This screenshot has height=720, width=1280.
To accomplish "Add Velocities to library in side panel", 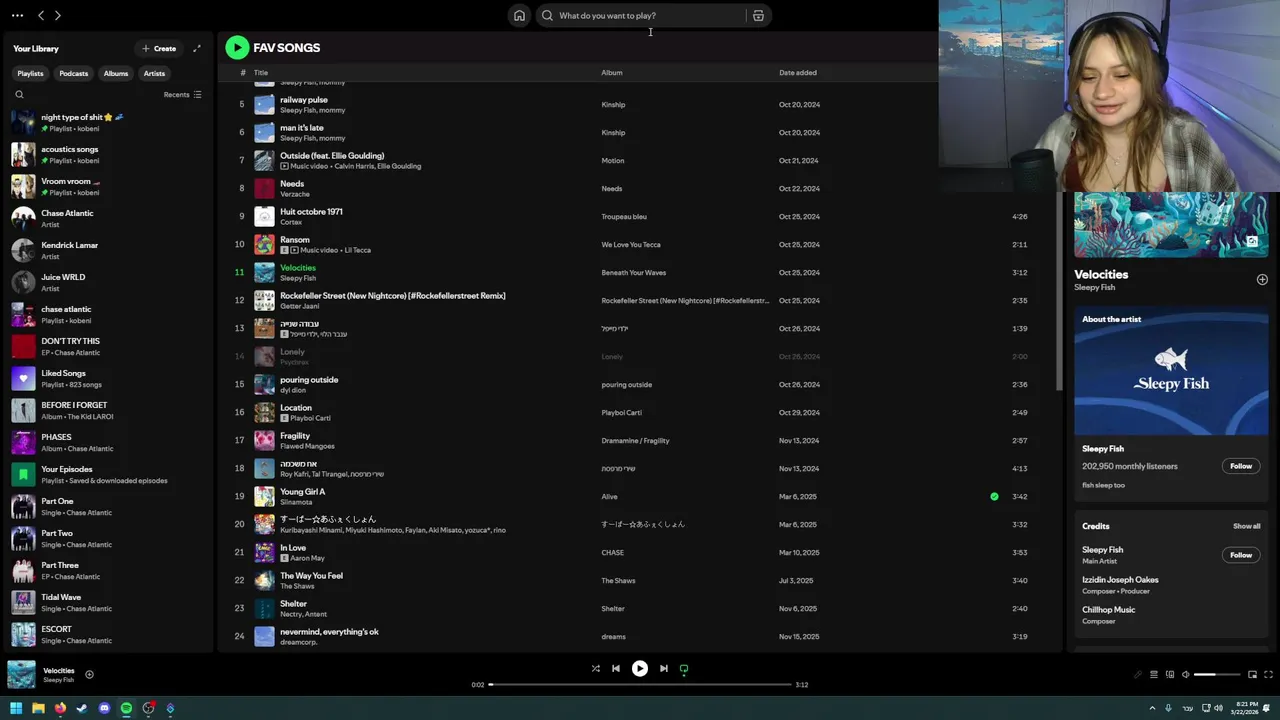I will pyautogui.click(x=1262, y=279).
